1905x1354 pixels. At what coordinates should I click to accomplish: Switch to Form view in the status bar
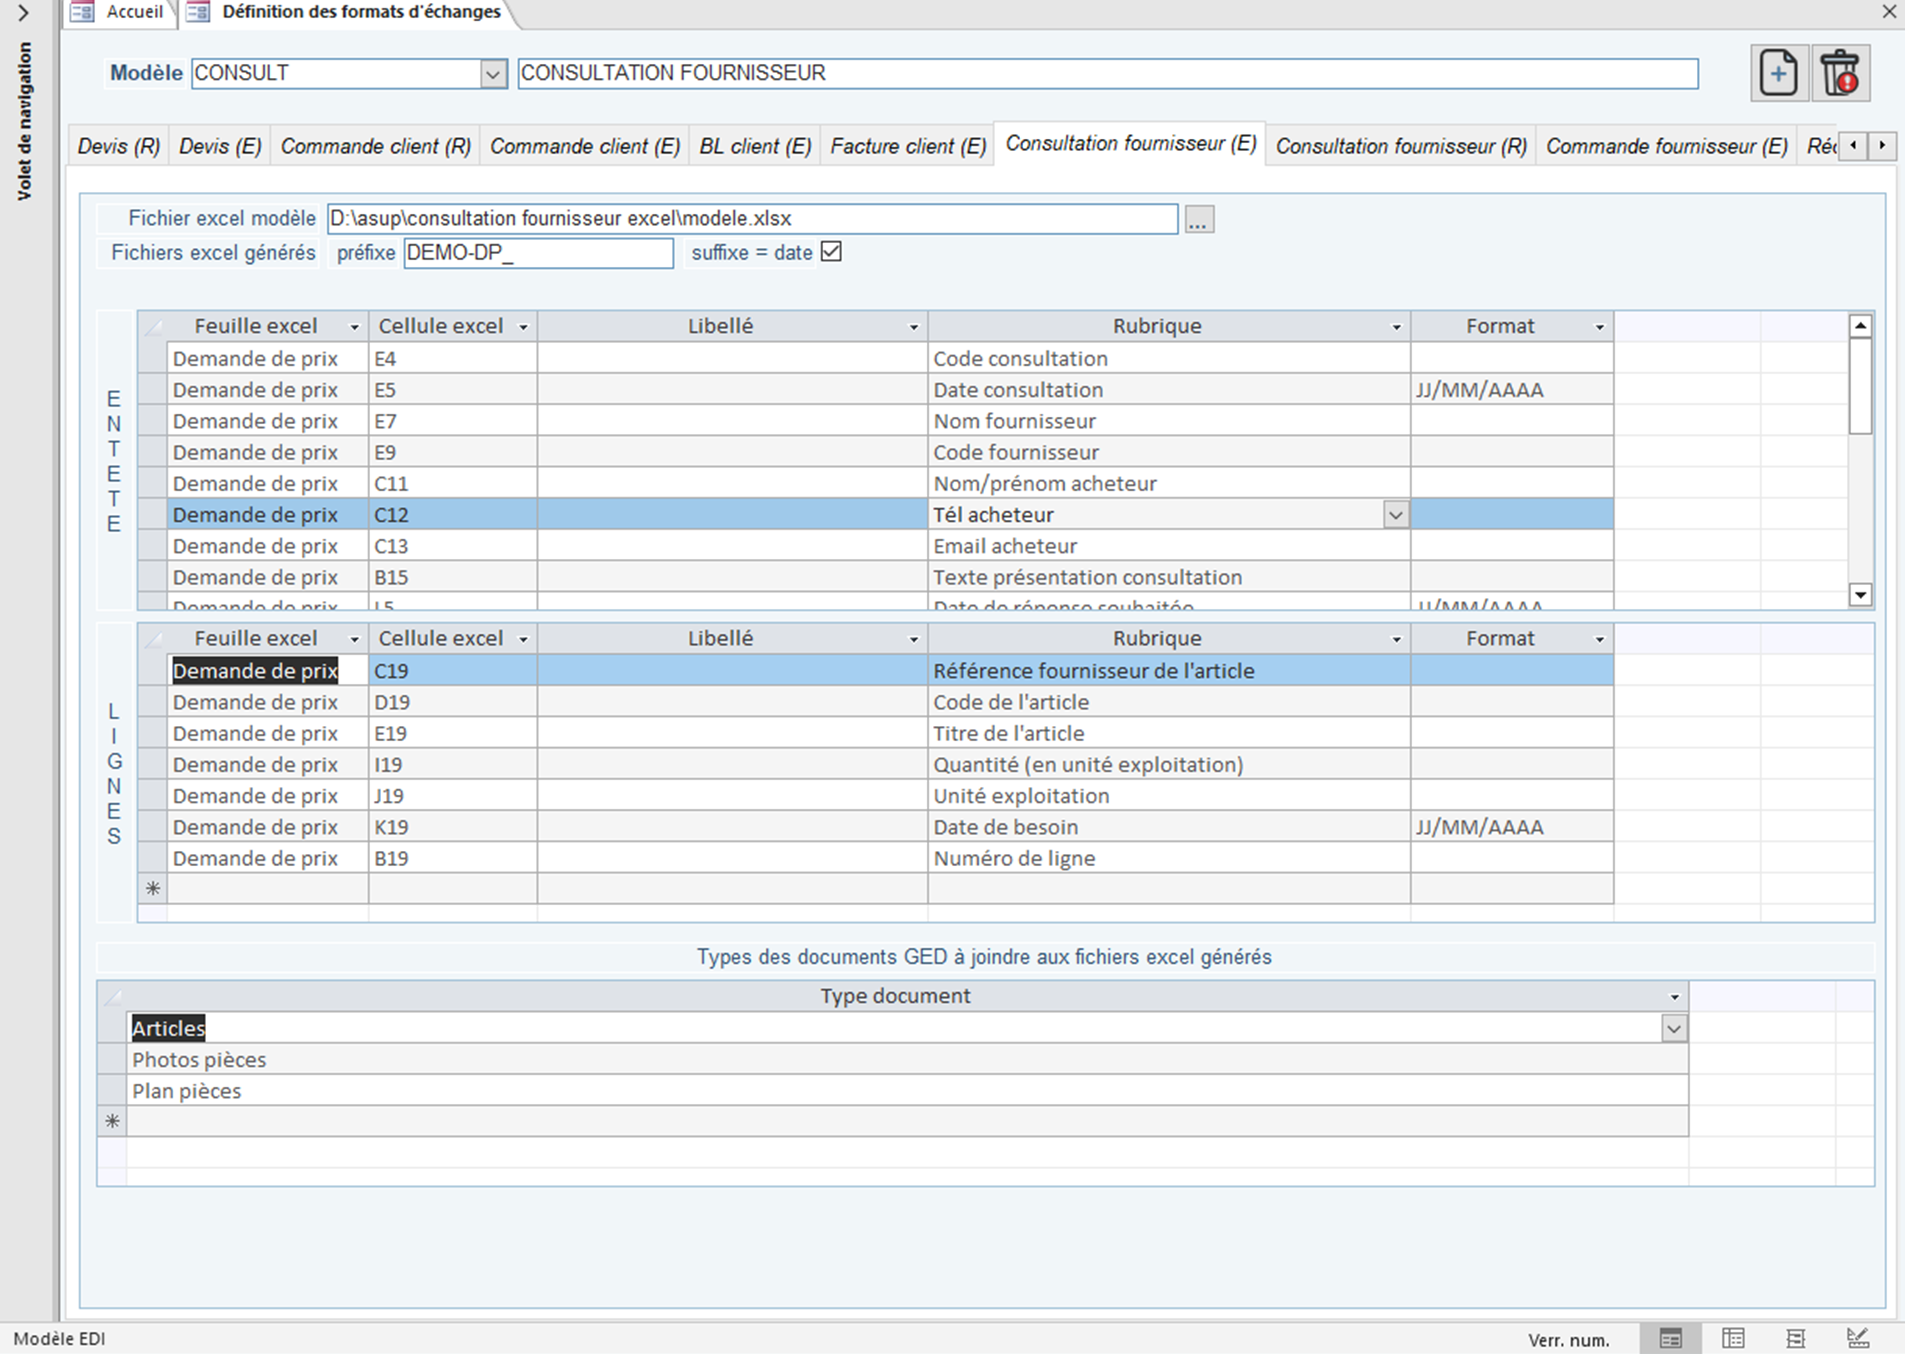(1670, 1337)
